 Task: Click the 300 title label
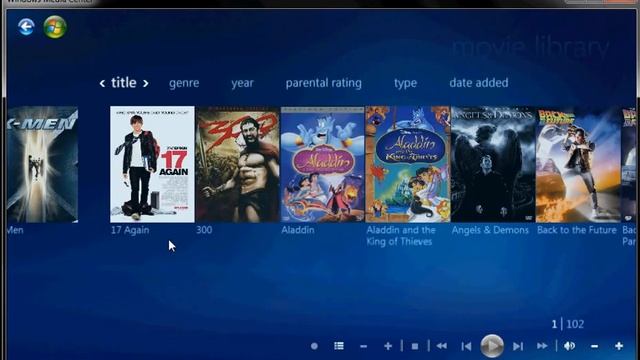click(x=204, y=230)
